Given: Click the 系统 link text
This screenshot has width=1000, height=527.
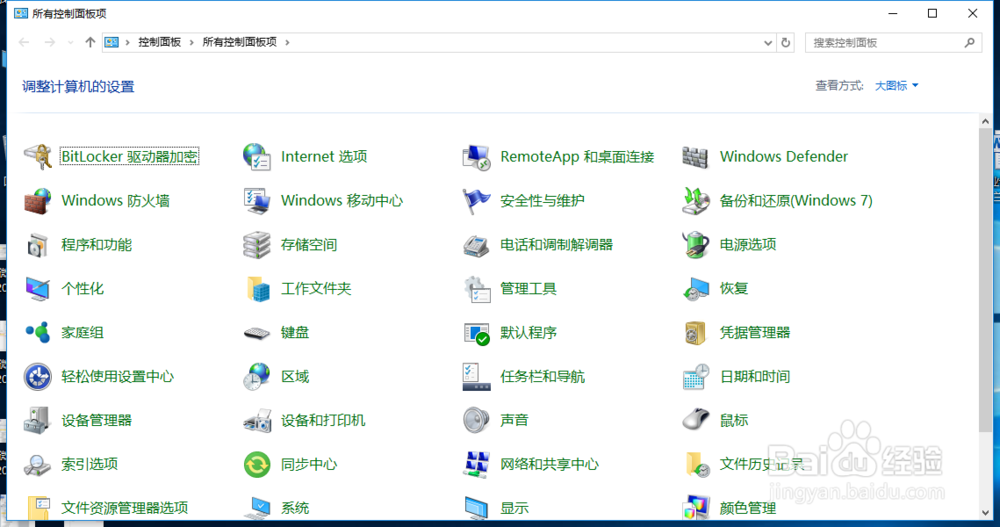Looking at the screenshot, I should (295, 508).
